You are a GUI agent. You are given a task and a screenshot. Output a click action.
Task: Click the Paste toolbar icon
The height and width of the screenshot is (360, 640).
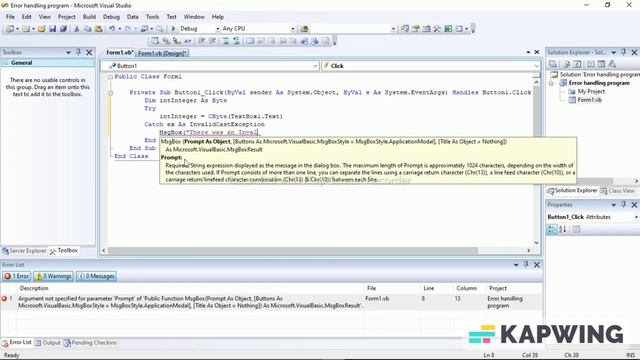coord(98,29)
